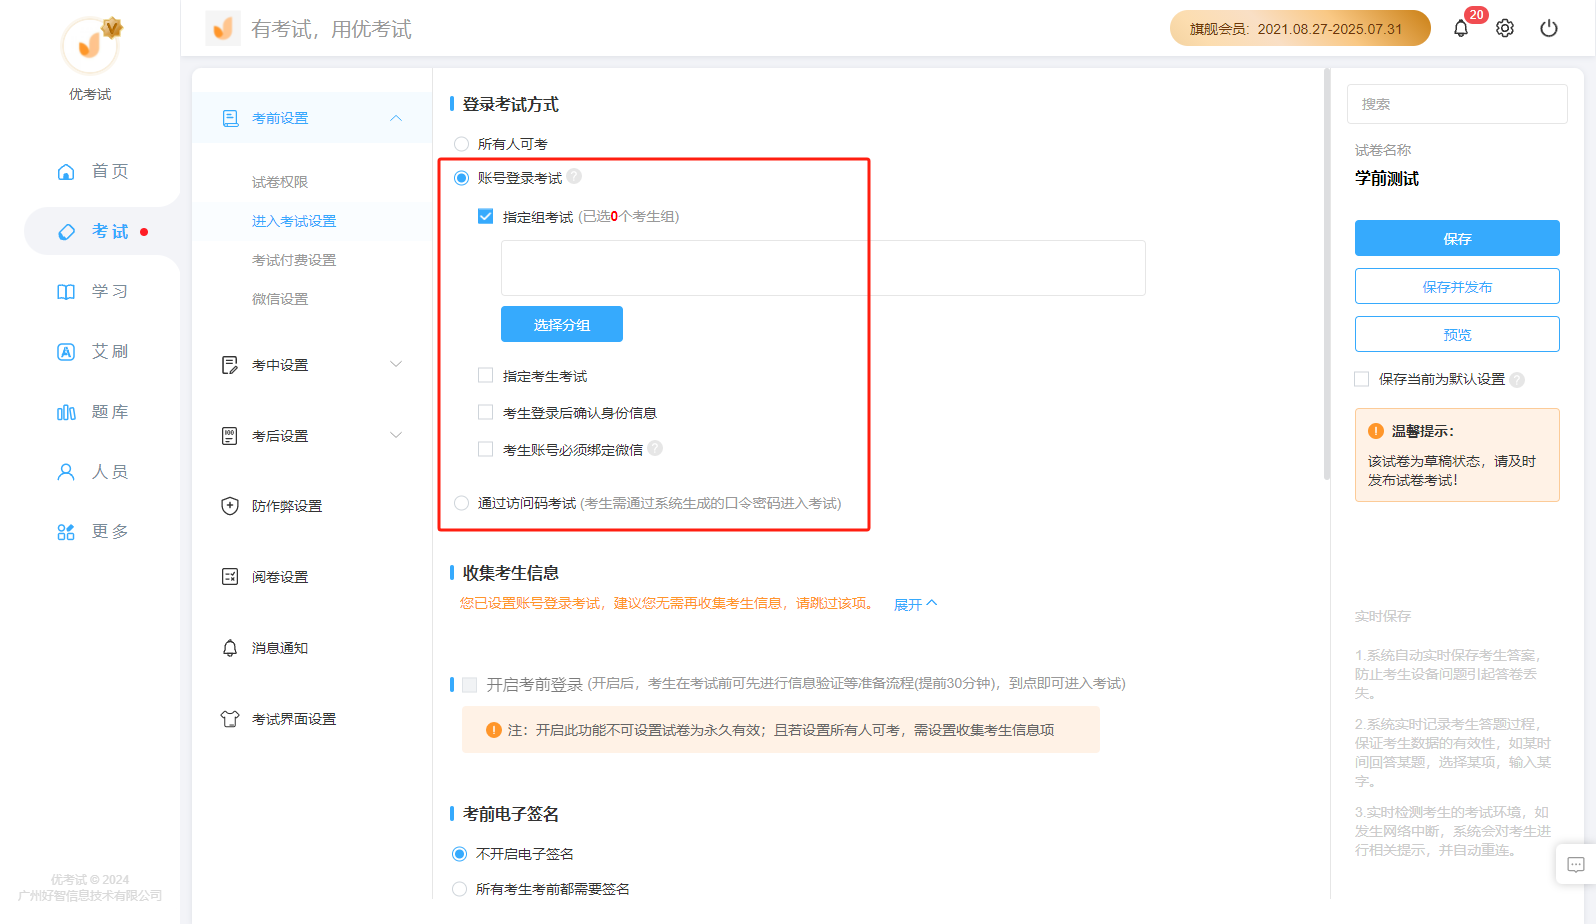
Task: Click the selected groups text box
Action: pos(823,268)
